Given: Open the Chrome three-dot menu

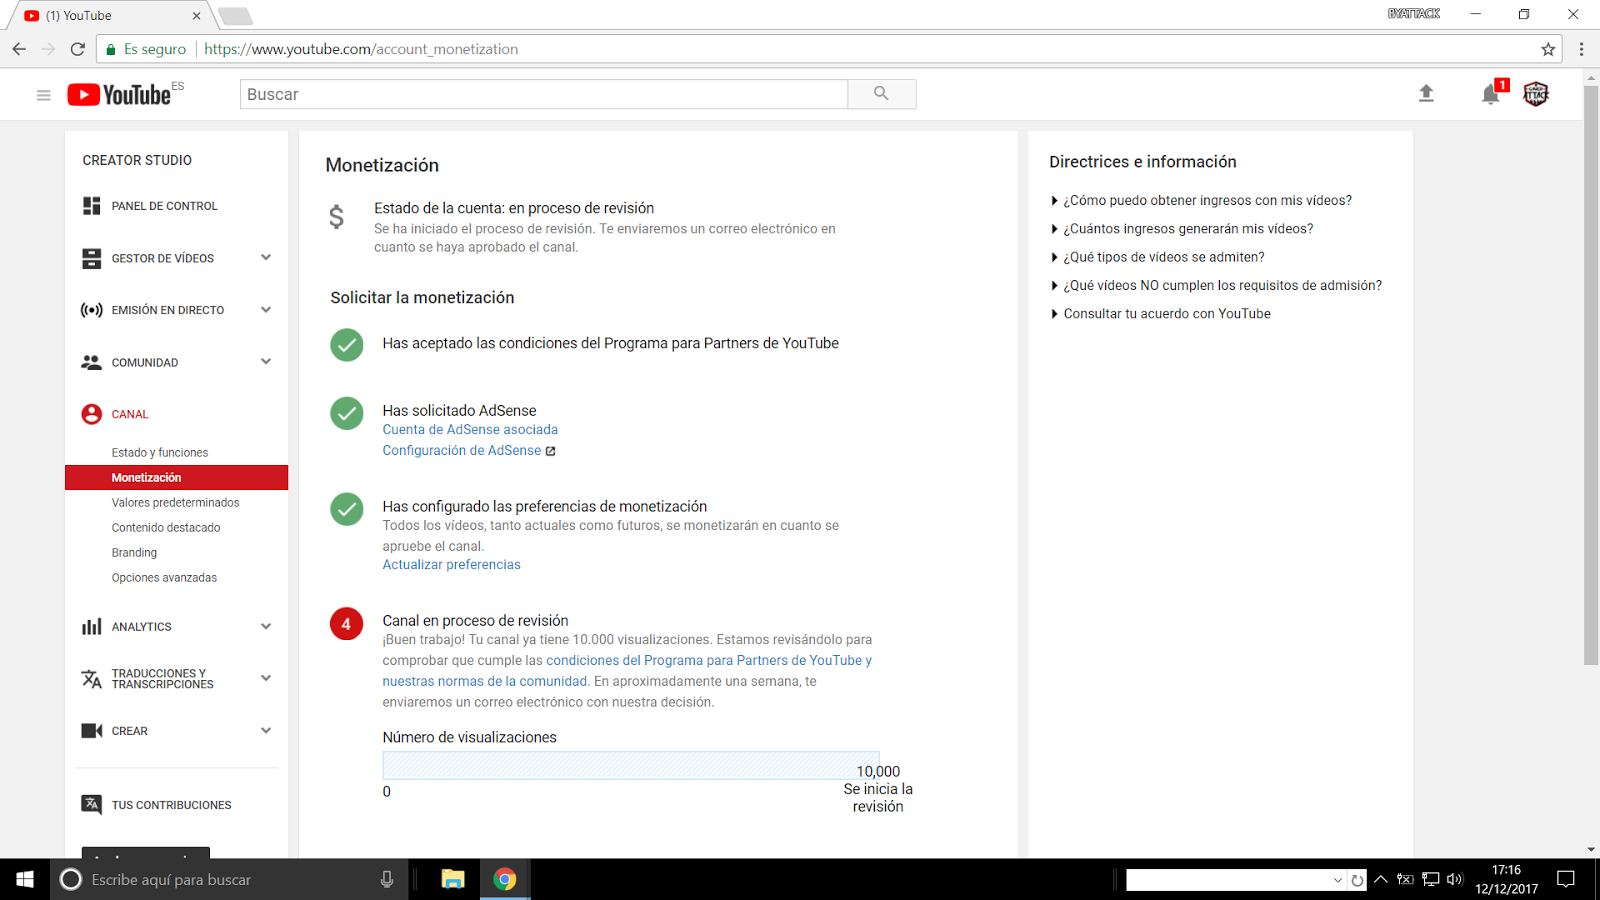Looking at the screenshot, I should point(1581,49).
